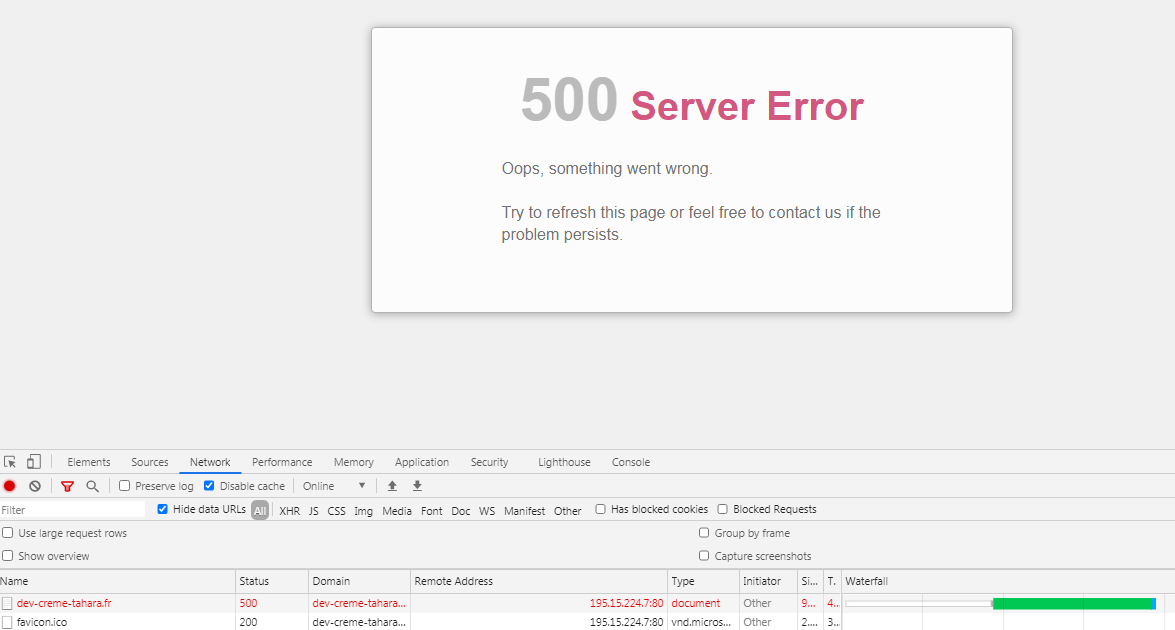Screen dimensions: 1175x630
Task: Enable Preserve log checkbox
Action: pyautogui.click(x=124, y=485)
